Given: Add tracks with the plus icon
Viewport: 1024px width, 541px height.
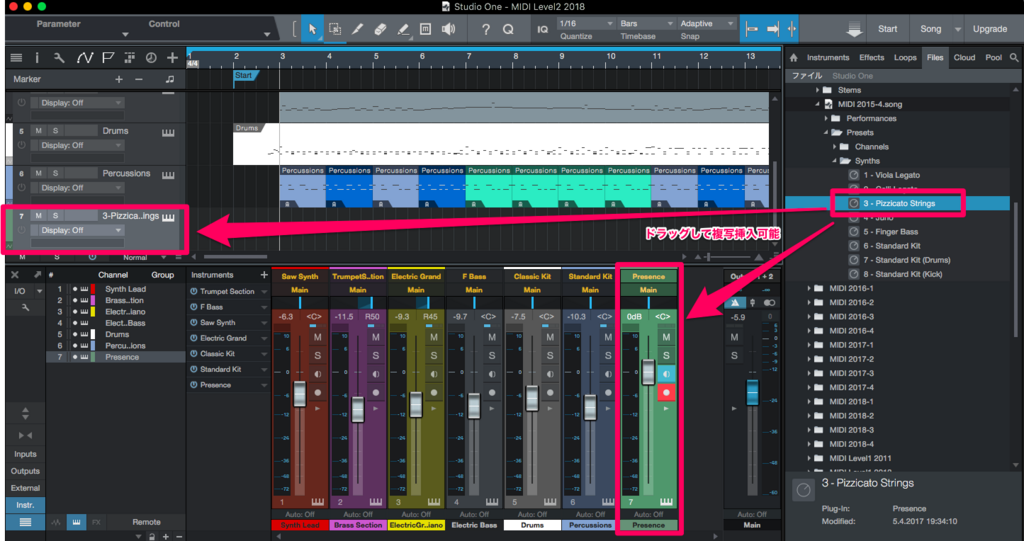Looking at the screenshot, I should 172,57.
